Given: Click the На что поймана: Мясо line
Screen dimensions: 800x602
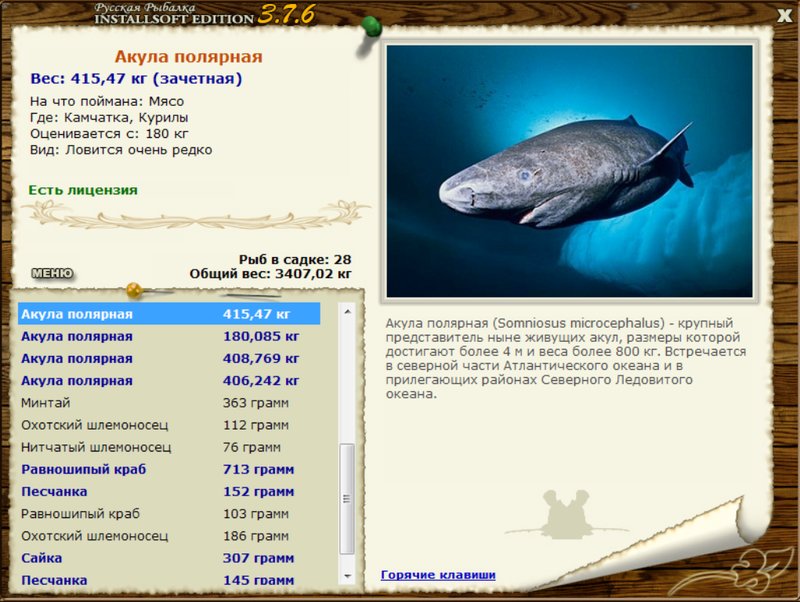Looking at the screenshot, I should [107, 101].
